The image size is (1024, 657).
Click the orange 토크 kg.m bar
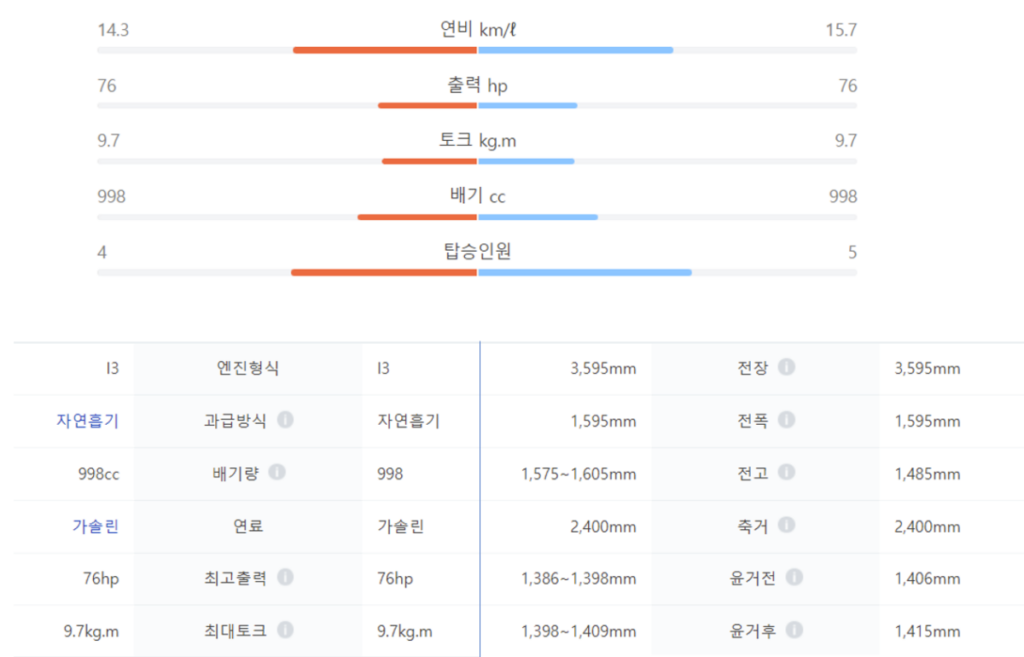tap(429, 161)
